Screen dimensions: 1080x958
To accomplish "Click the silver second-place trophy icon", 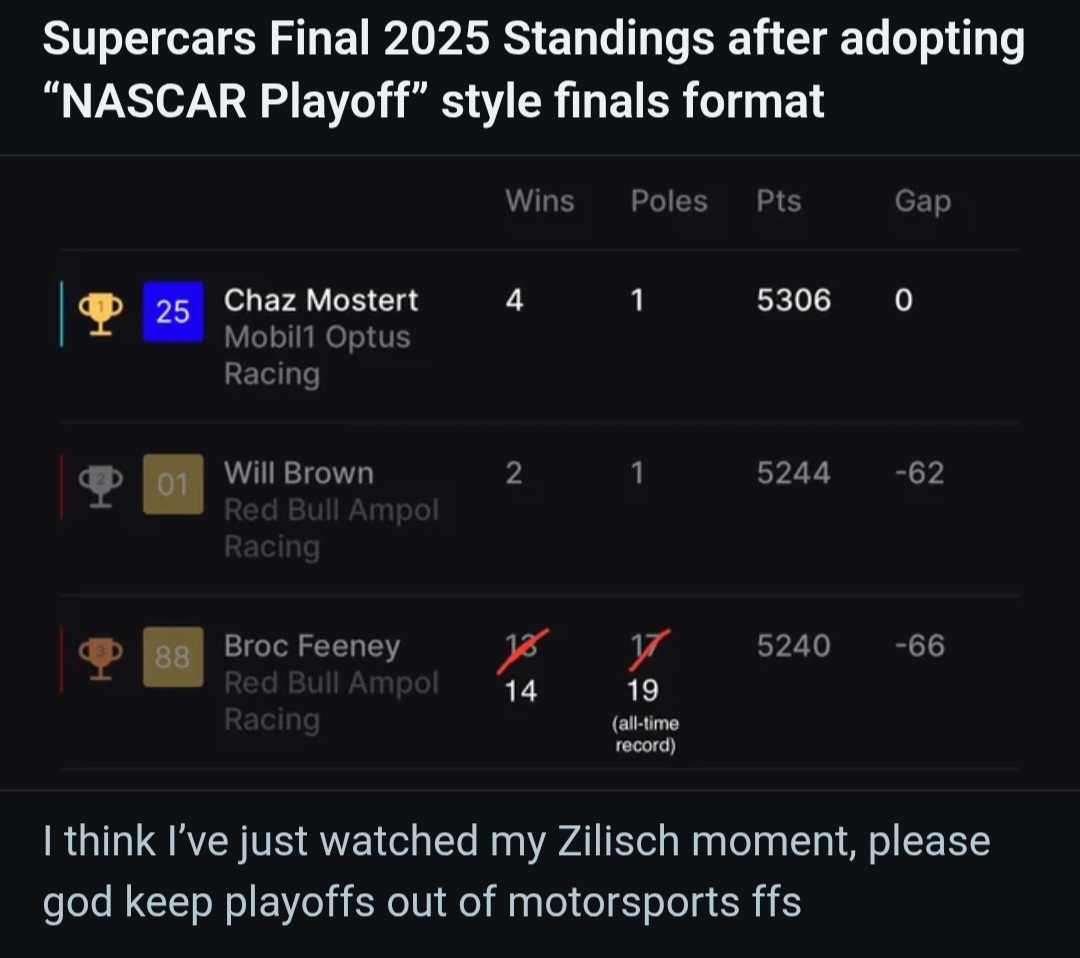I will pos(101,485).
